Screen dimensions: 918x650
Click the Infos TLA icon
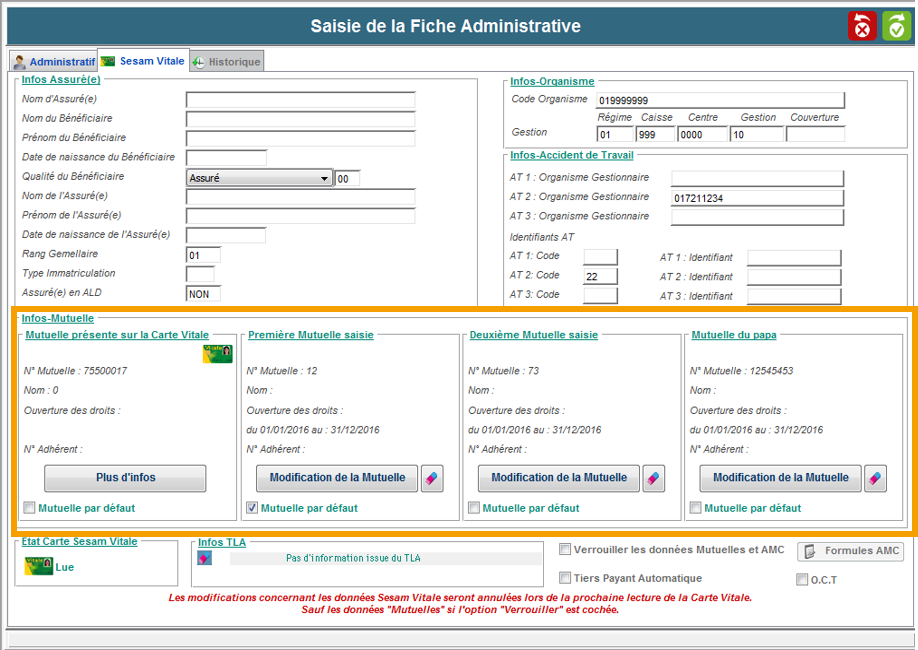coord(205,559)
